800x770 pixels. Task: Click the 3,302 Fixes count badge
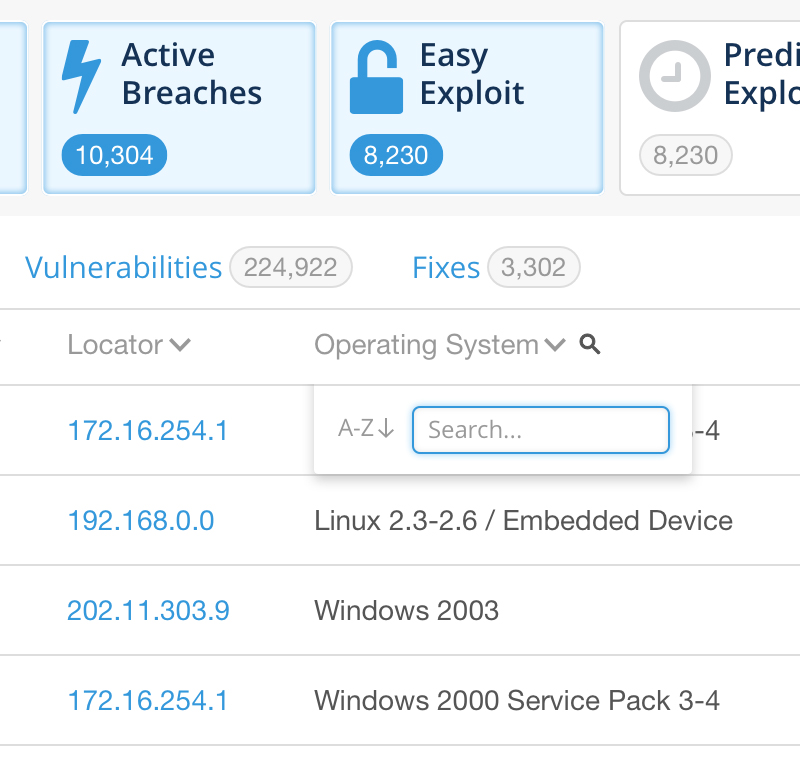(534, 267)
